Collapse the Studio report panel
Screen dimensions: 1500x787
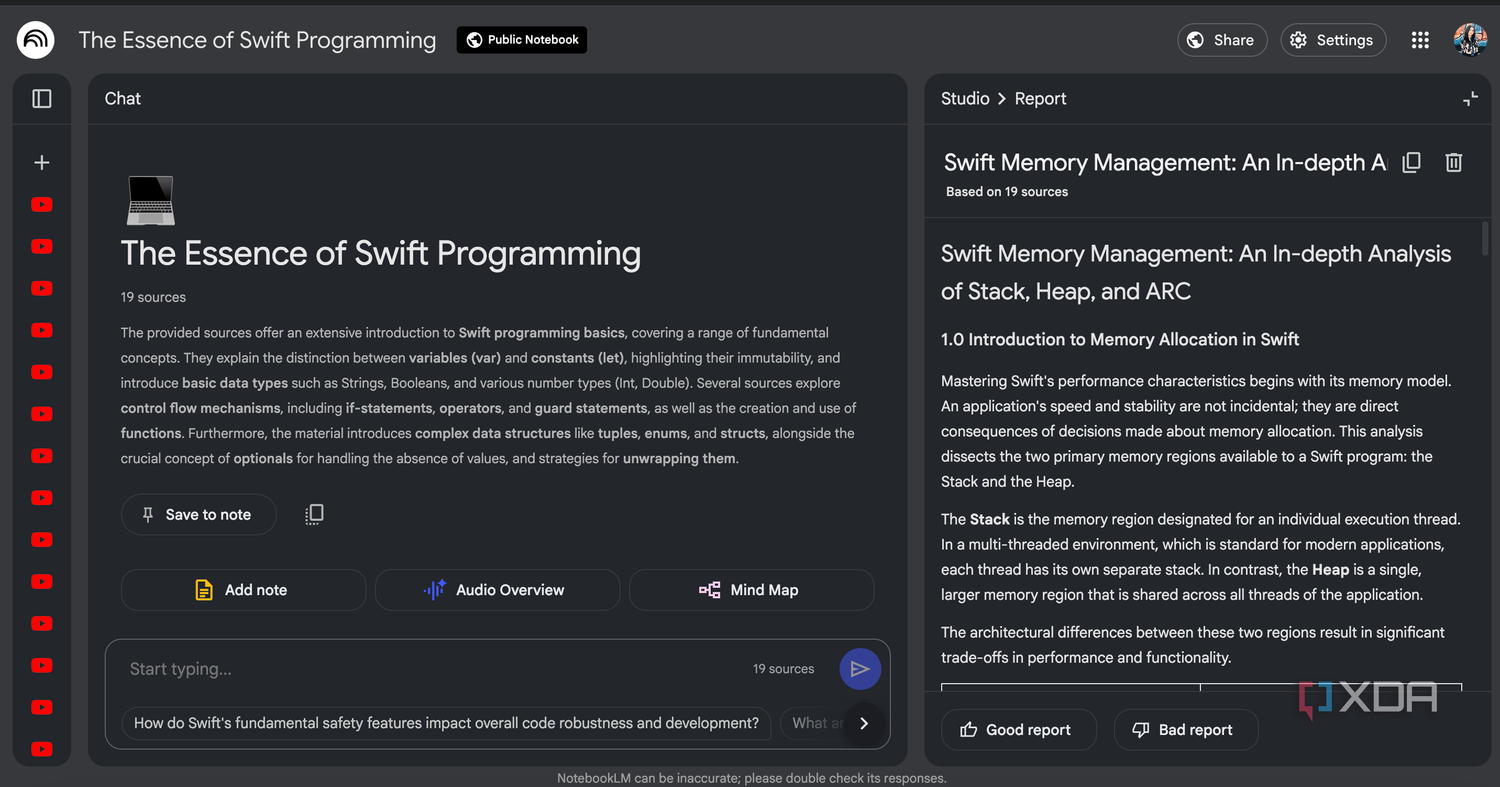(x=1470, y=98)
